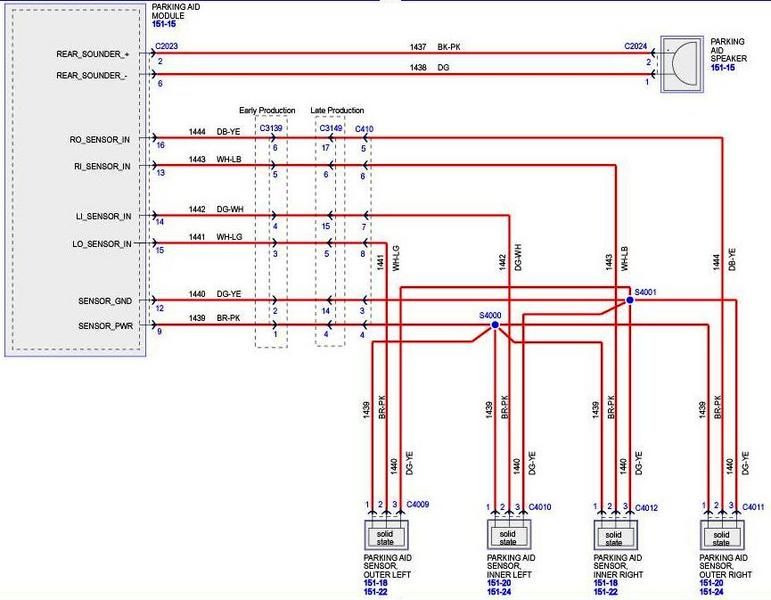771x600 pixels.
Task: Click the C4009 connector label
Action: [418, 505]
